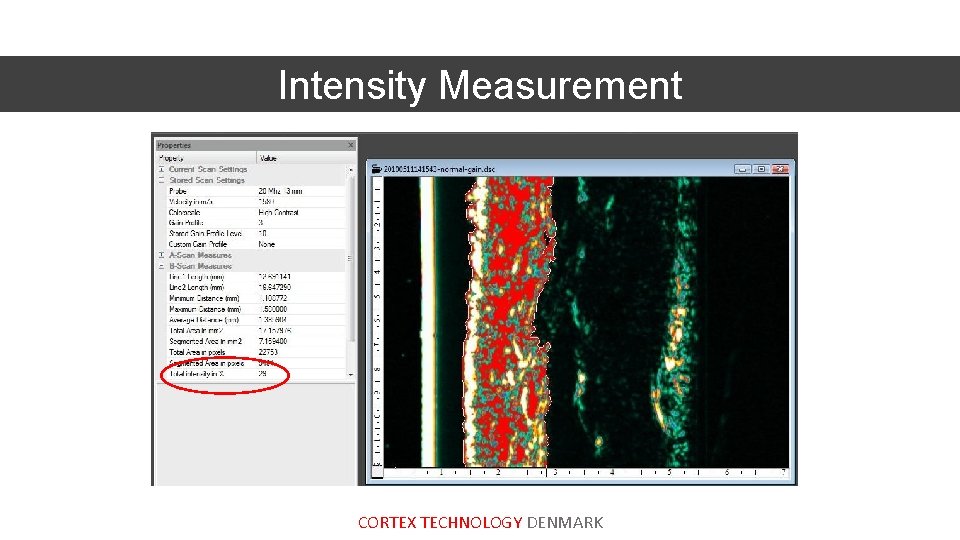Close the normal-gain.dsc scan window
Viewport: 960px width, 540px height.
(780, 169)
